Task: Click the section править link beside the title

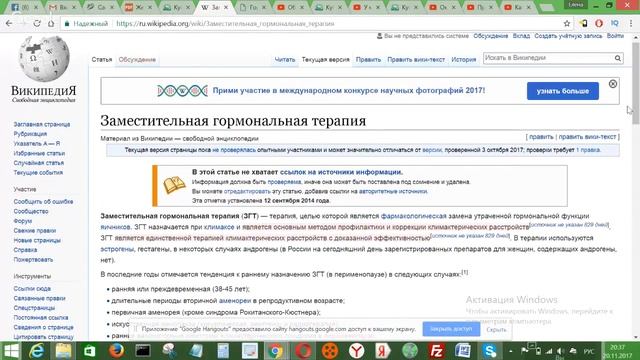Action: (x=541, y=137)
